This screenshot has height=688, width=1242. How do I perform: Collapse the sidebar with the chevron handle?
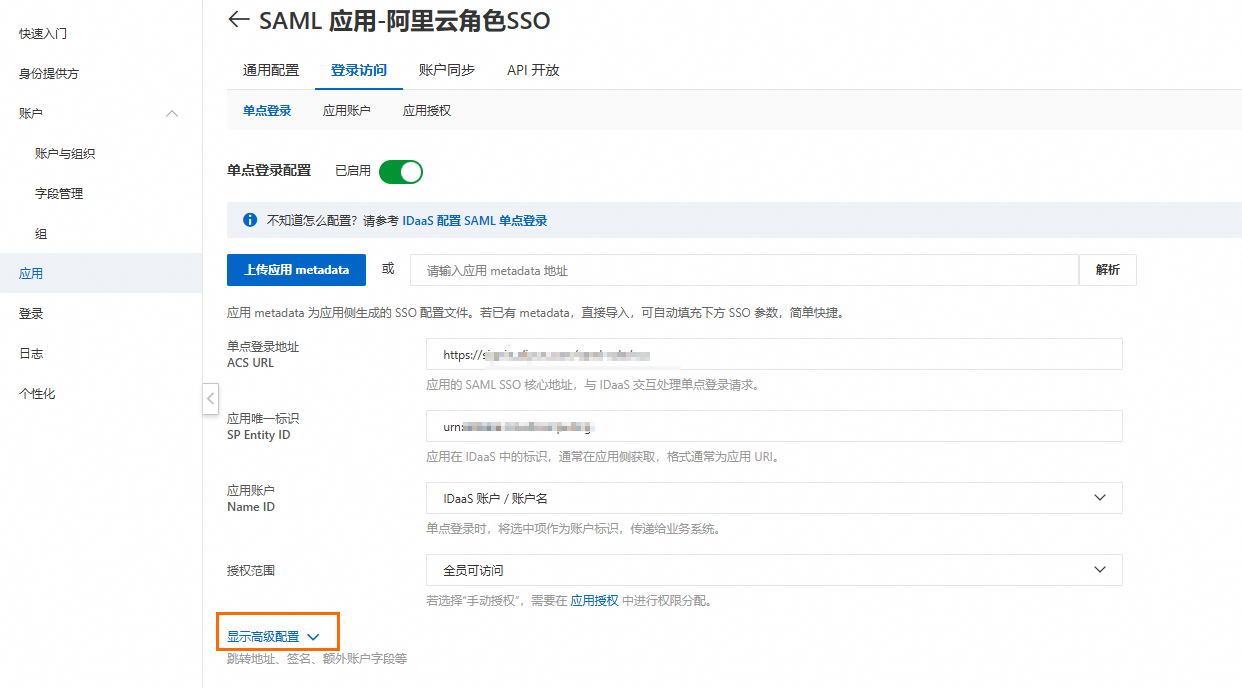(210, 399)
